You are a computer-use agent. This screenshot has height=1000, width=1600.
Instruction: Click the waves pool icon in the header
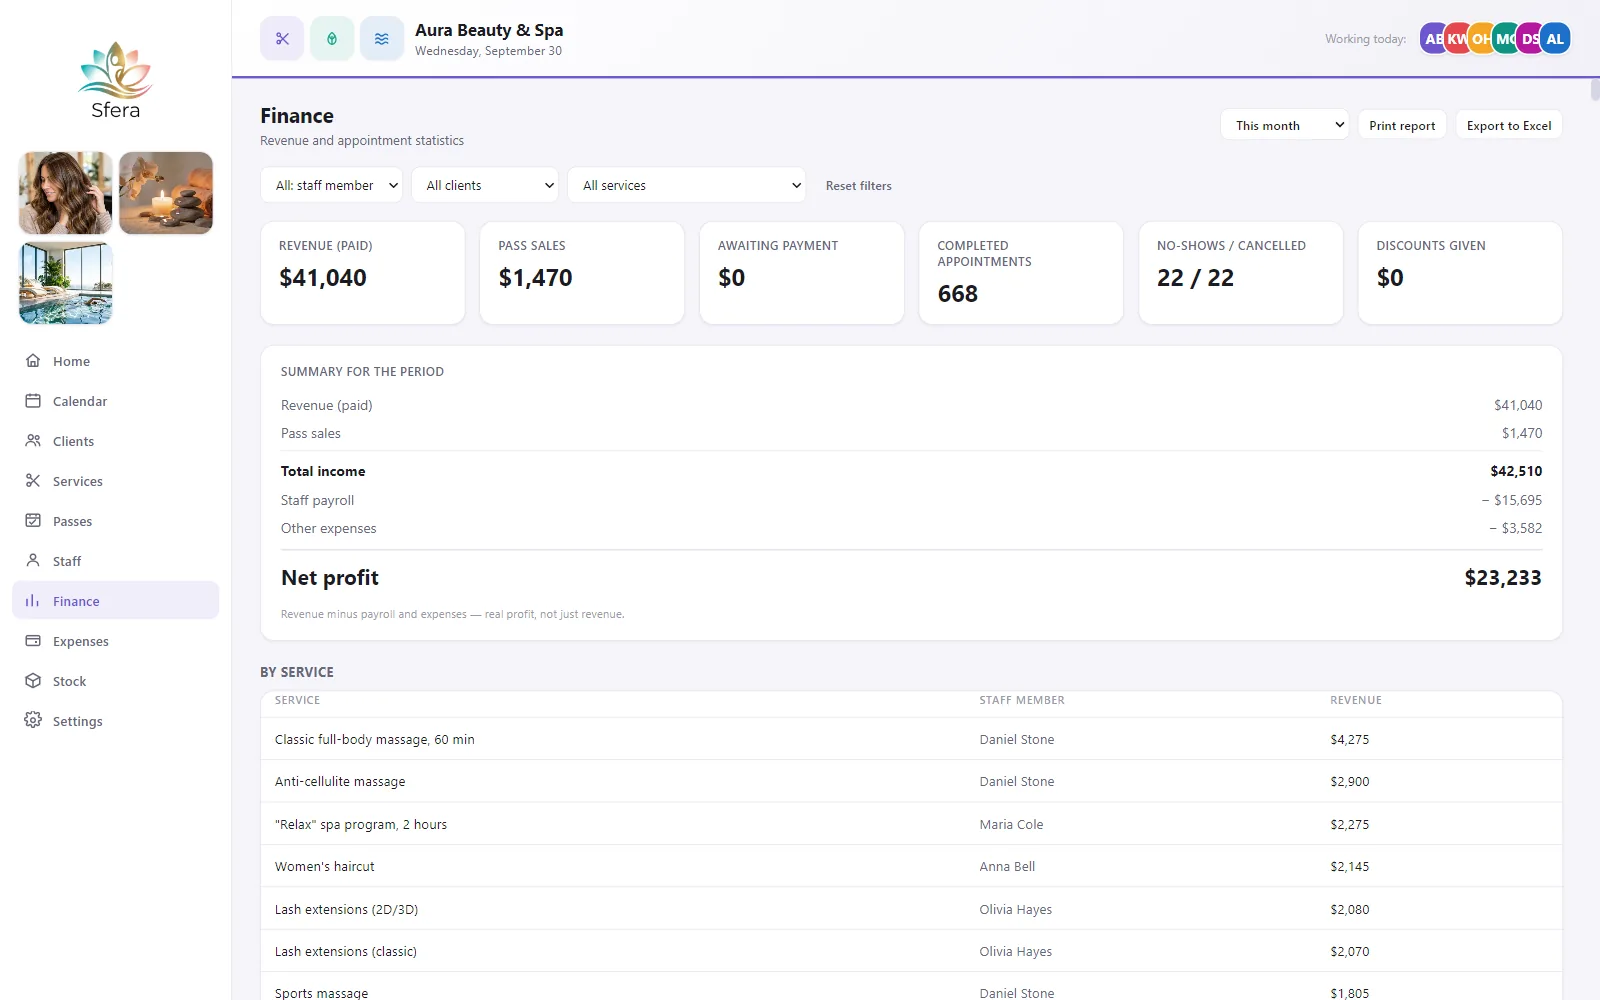(382, 39)
